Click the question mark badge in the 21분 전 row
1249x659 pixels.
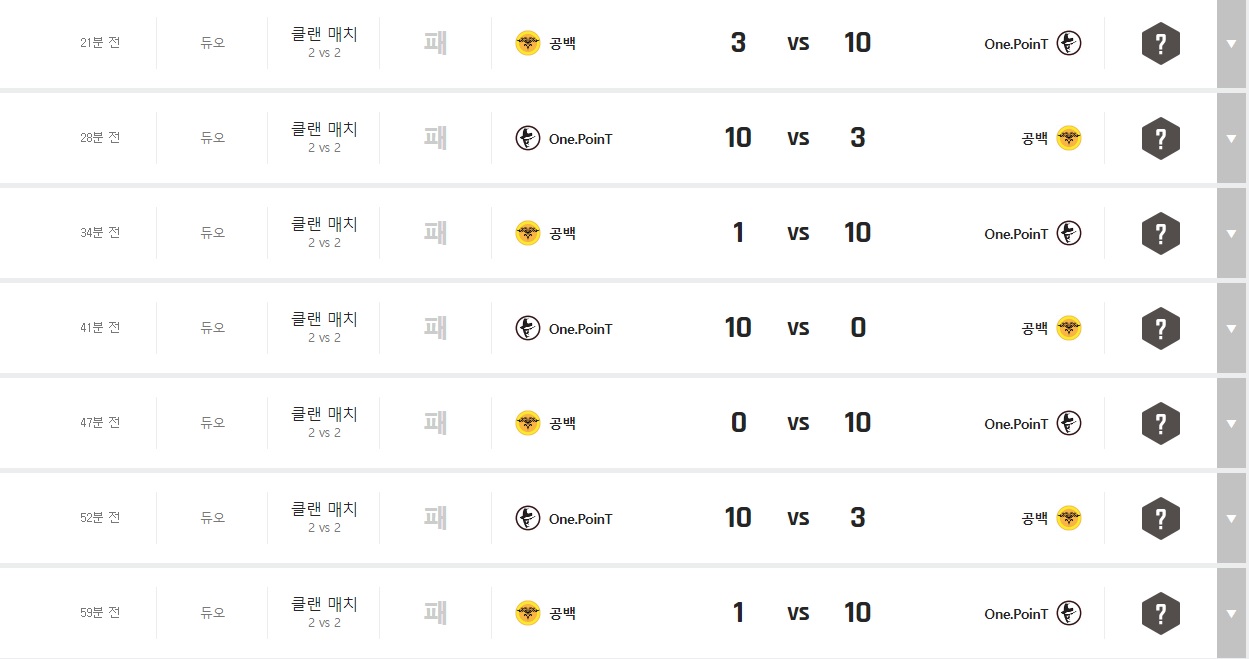(1160, 43)
